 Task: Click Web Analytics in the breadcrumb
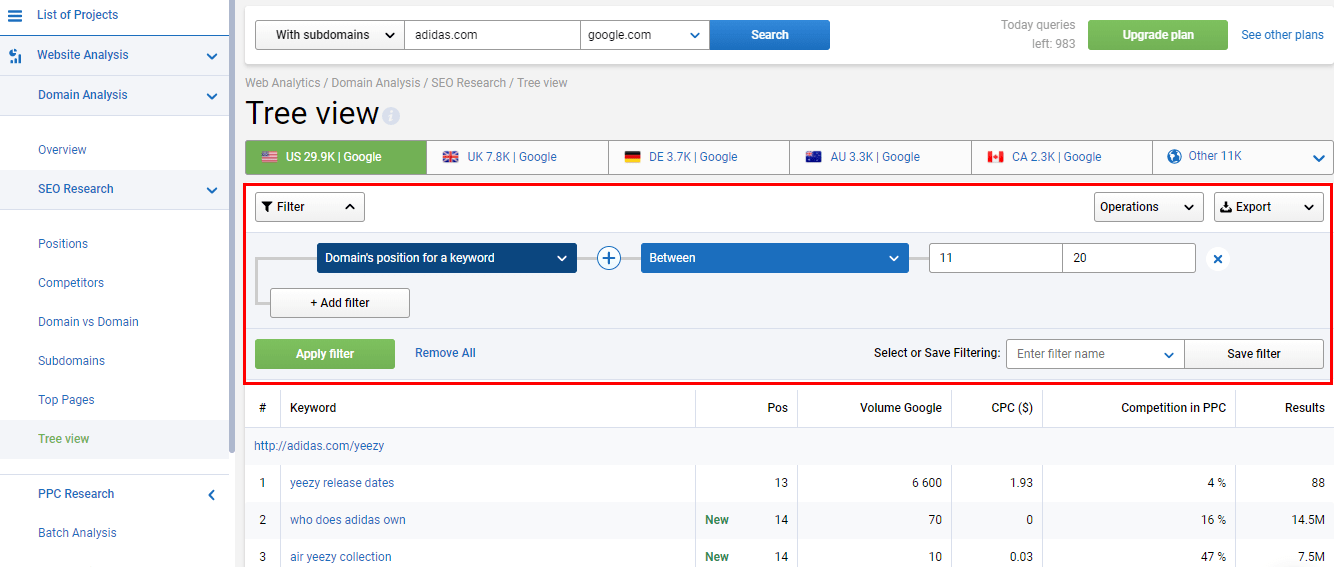[x=283, y=83]
